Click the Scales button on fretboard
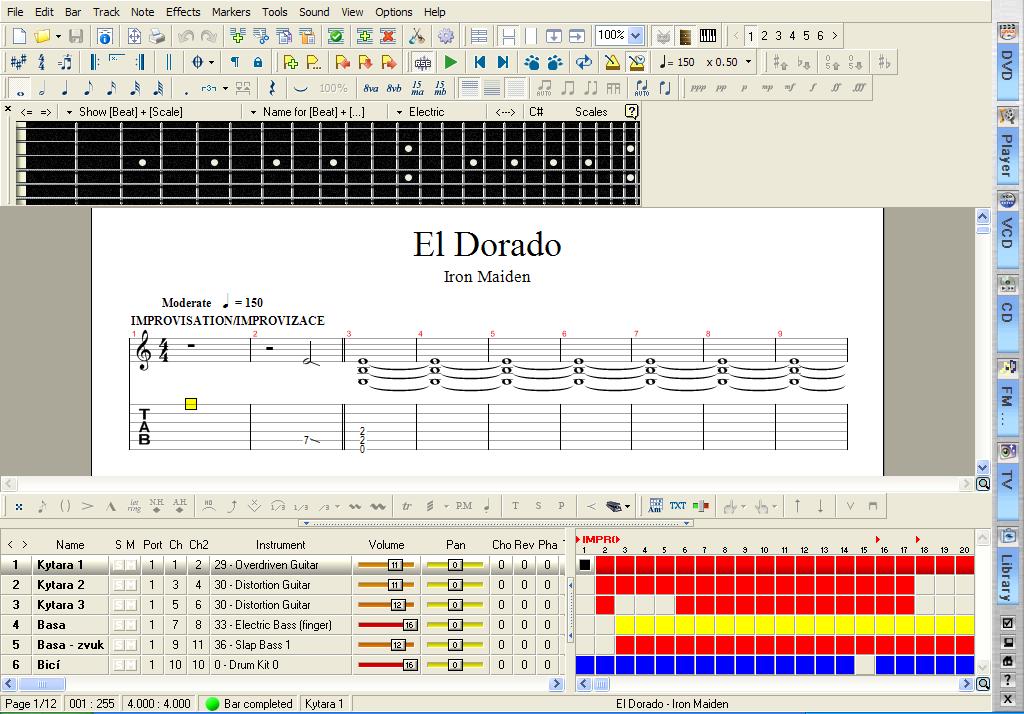This screenshot has width=1024, height=714. pyautogui.click(x=591, y=112)
